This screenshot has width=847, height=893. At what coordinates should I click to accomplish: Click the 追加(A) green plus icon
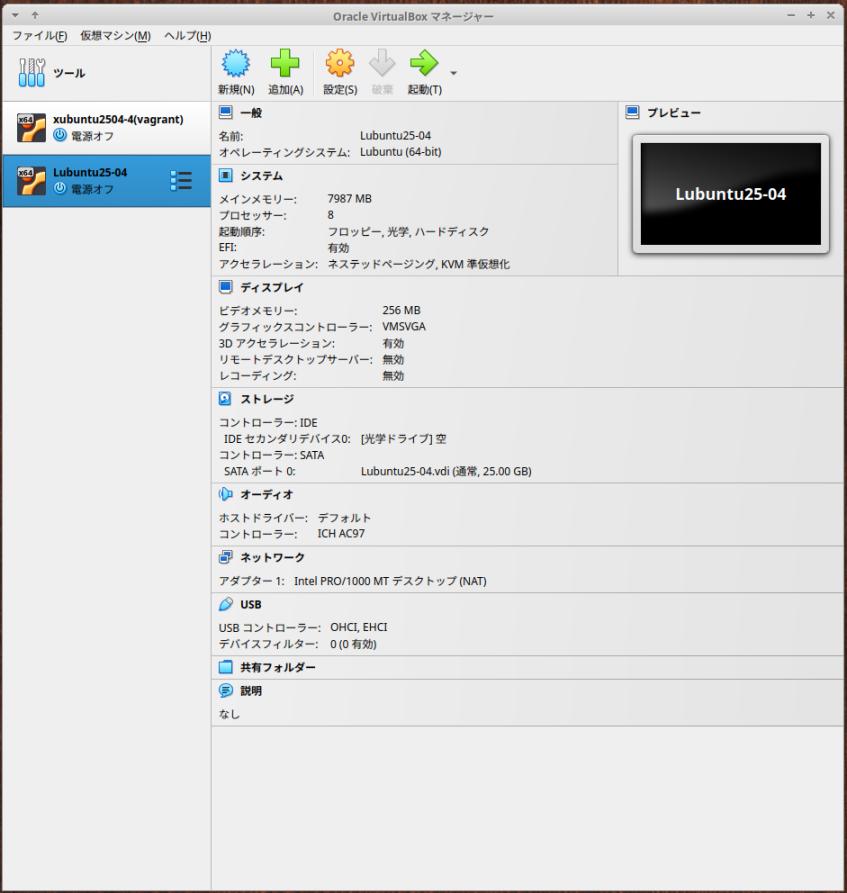[285, 63]
